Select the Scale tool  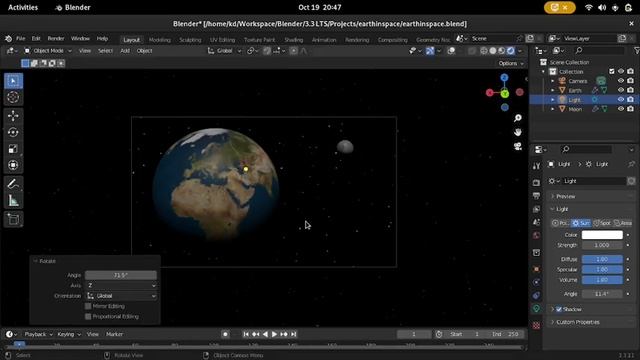coord(13,149)
